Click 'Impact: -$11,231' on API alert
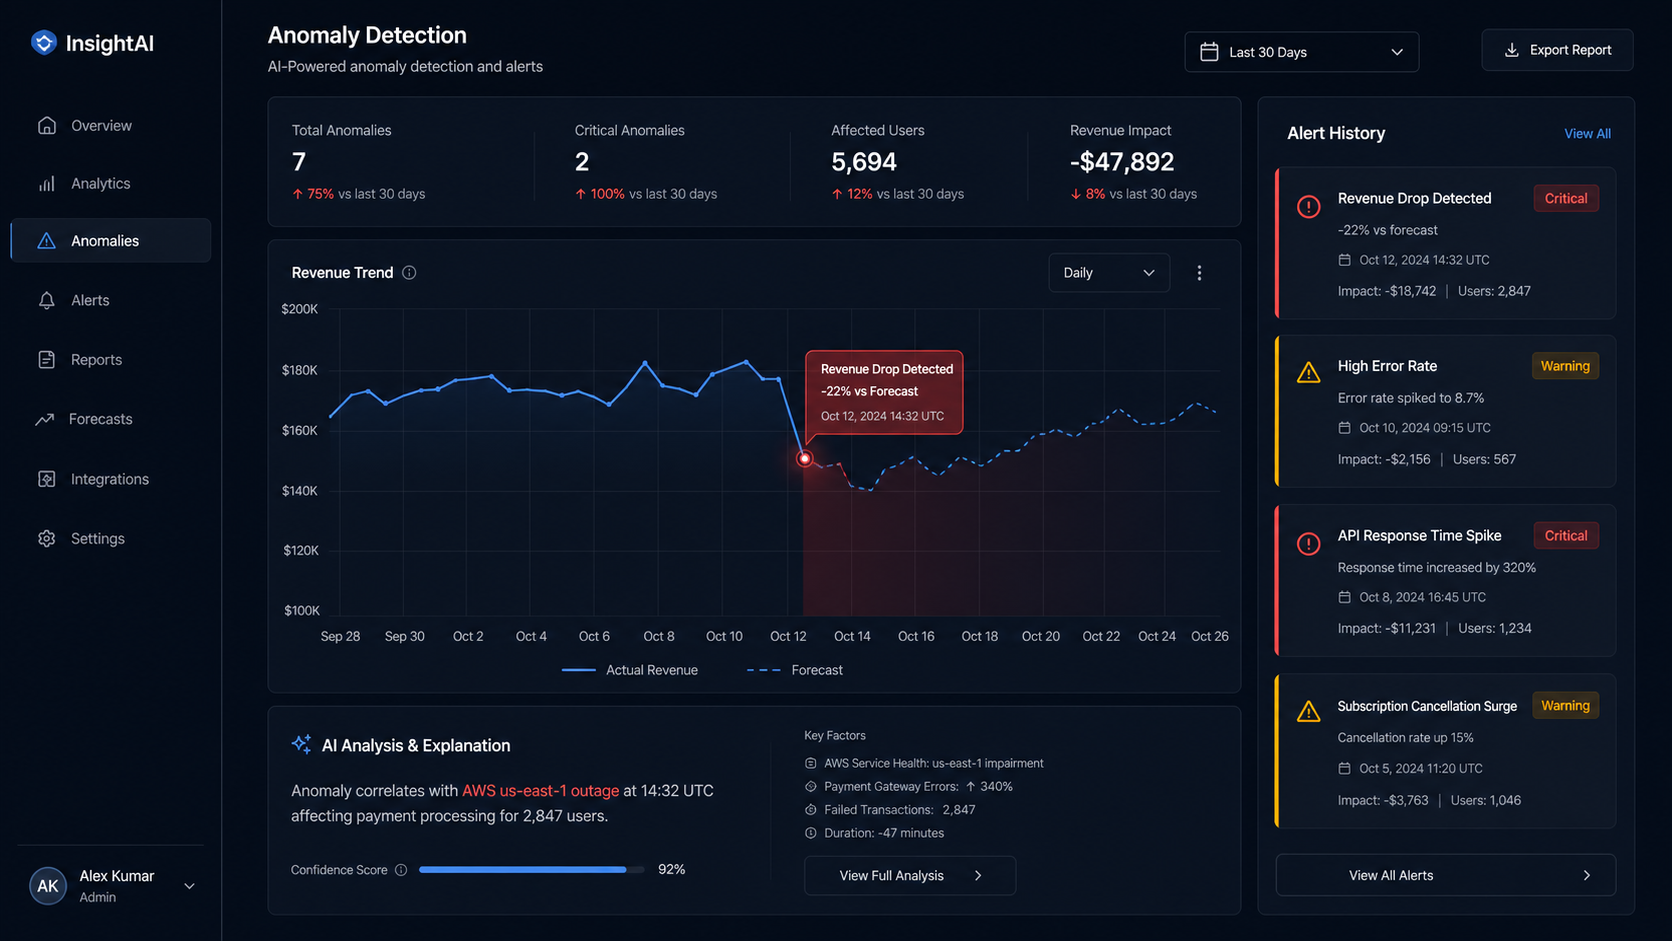This screenshot has width=1672, height=941. (x=1387, y=629)
